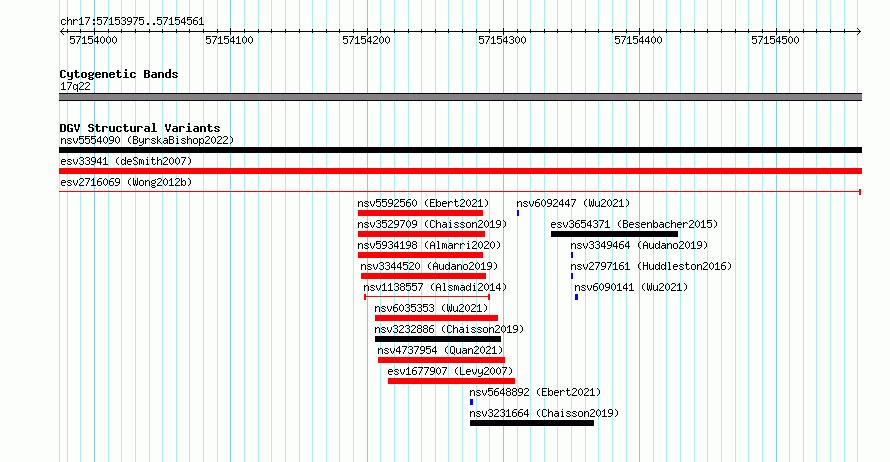Click the red bar under nsv5934198
Image resolution: width=890 pixels, height=462 pixels.
[420, 255]
